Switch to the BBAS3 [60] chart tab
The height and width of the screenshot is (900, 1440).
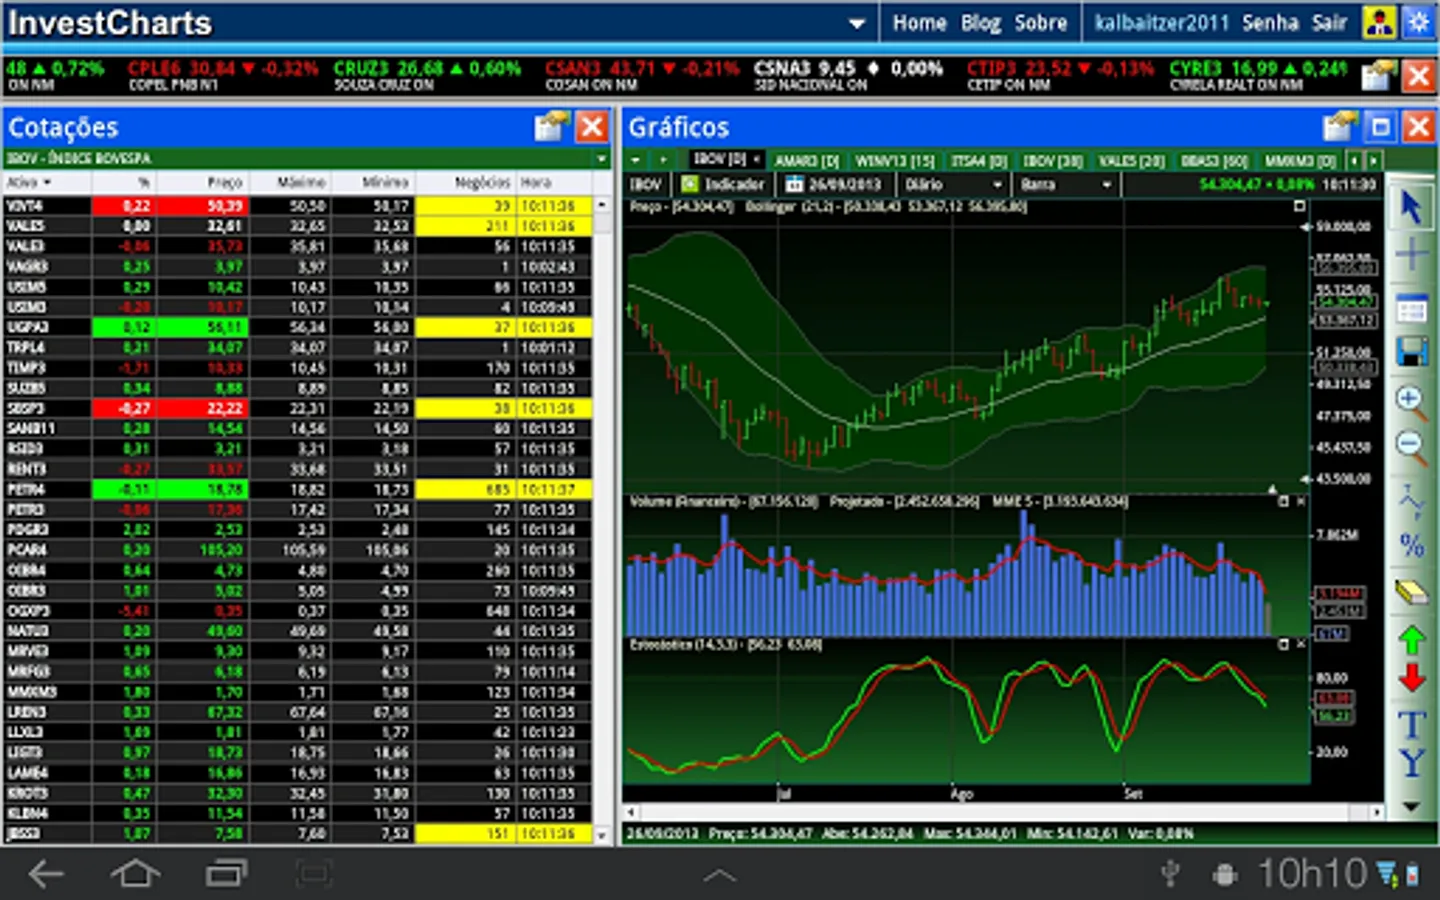1214,160
